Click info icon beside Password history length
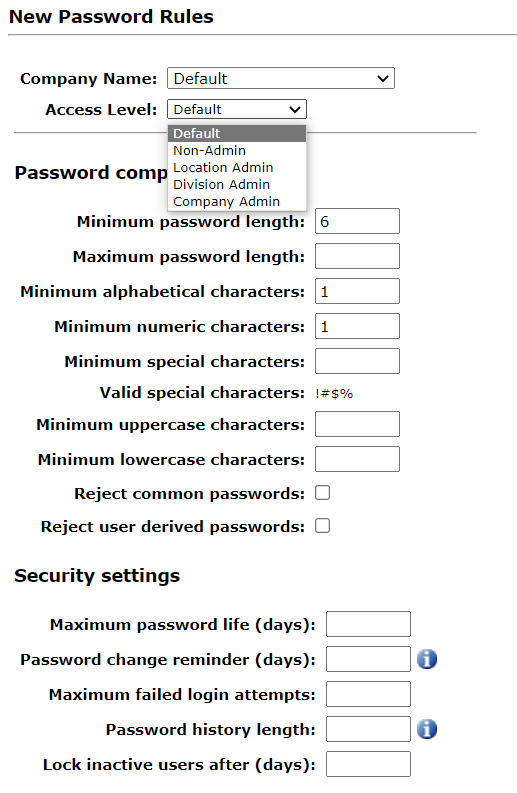 [x=426, y=729]
